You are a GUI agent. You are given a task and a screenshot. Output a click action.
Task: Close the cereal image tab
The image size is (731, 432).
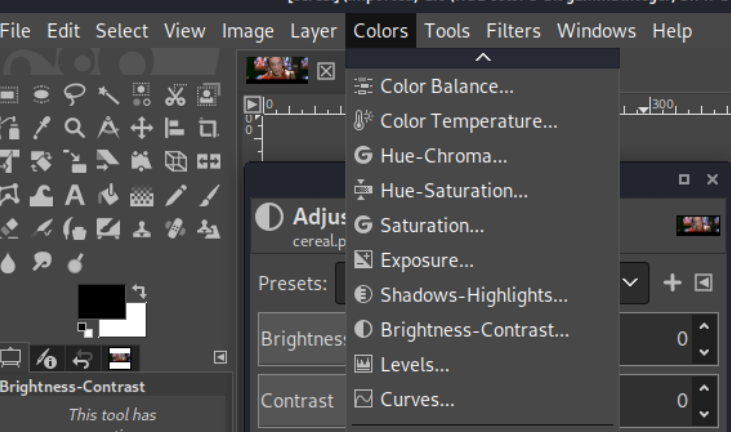pyautogui.click(x=325, y=71)
